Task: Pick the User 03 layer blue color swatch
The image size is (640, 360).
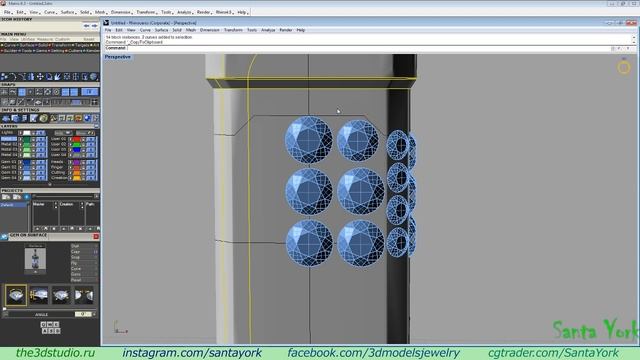Action: click(76, 150)
